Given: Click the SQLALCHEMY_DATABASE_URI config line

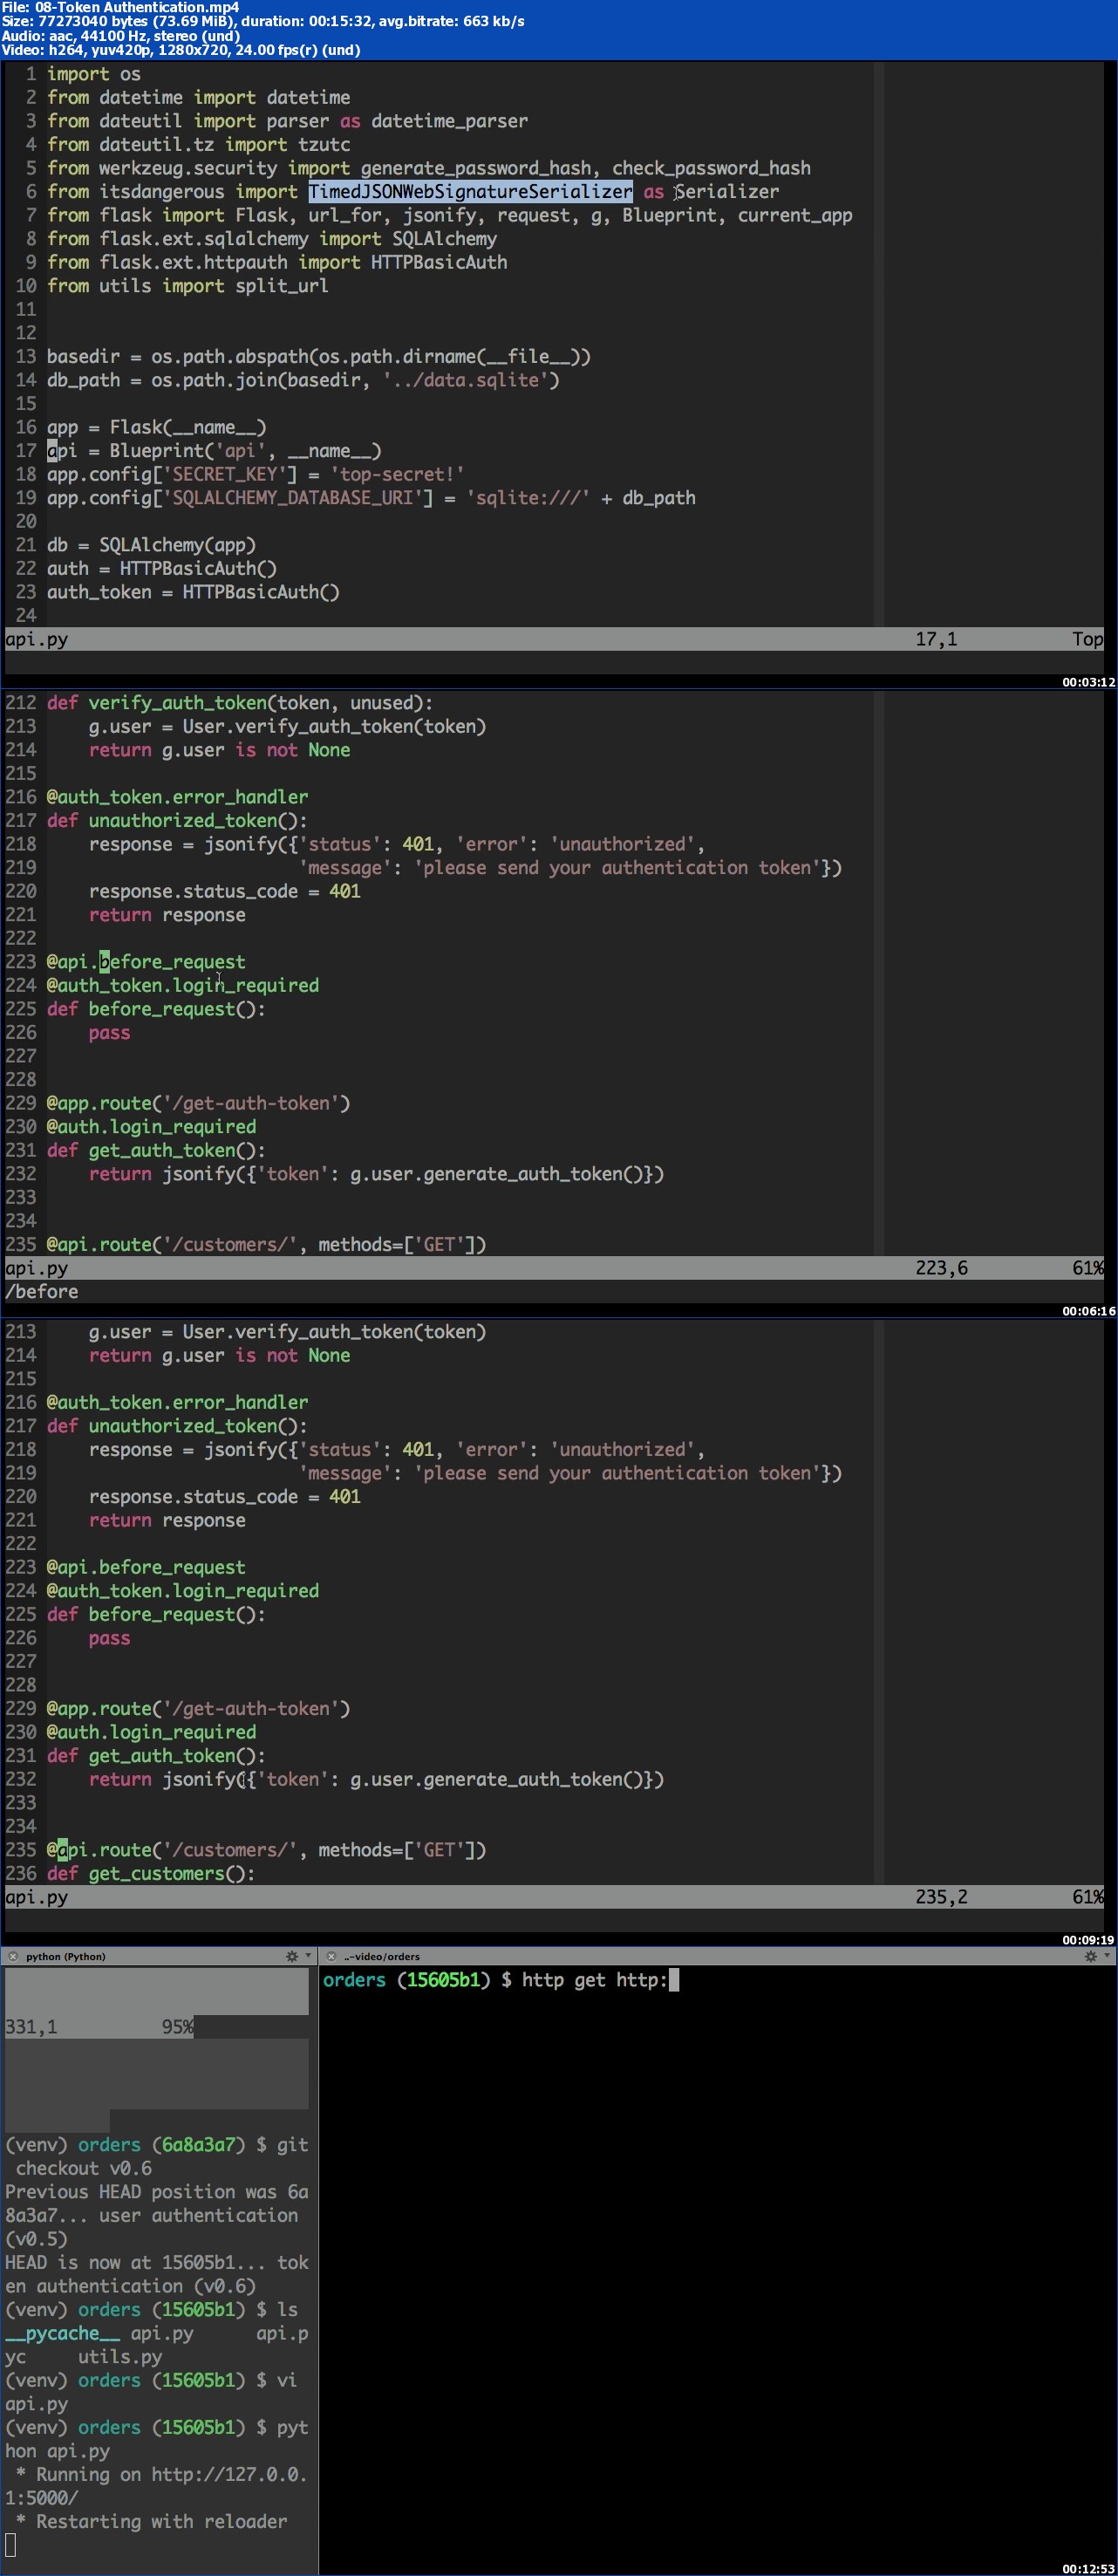Looking at the screenshot, I should pos(371,498).
